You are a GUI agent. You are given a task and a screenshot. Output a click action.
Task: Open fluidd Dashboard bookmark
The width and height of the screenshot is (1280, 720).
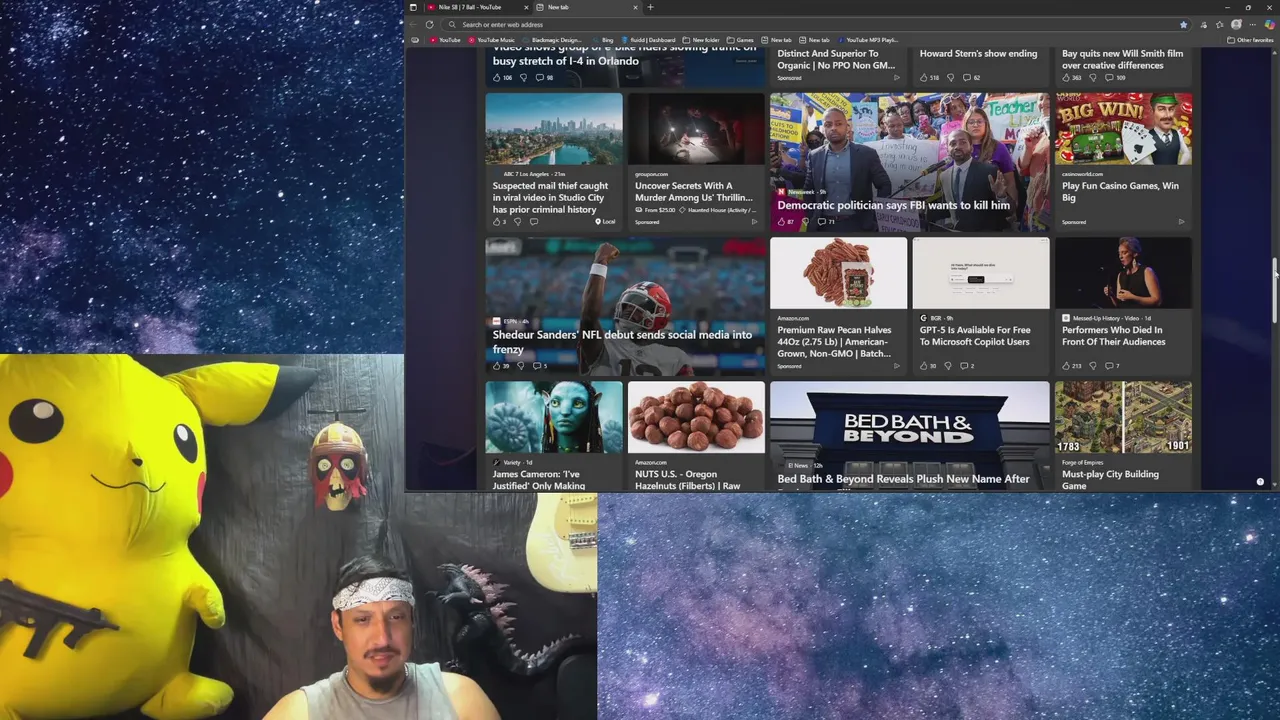tap(648, 40)
